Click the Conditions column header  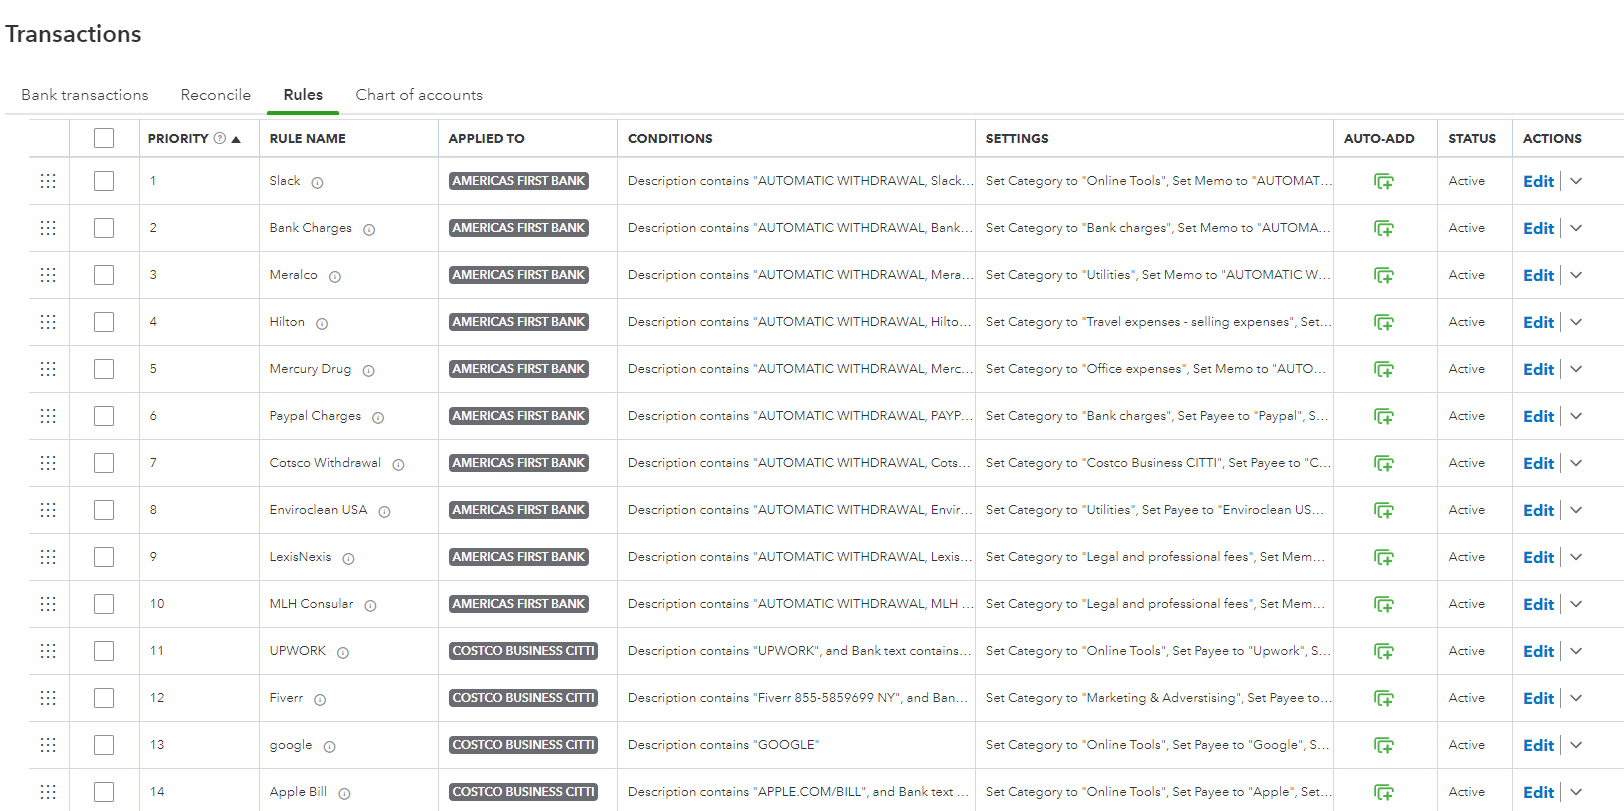pyautogui.click(x=670, y=138)
